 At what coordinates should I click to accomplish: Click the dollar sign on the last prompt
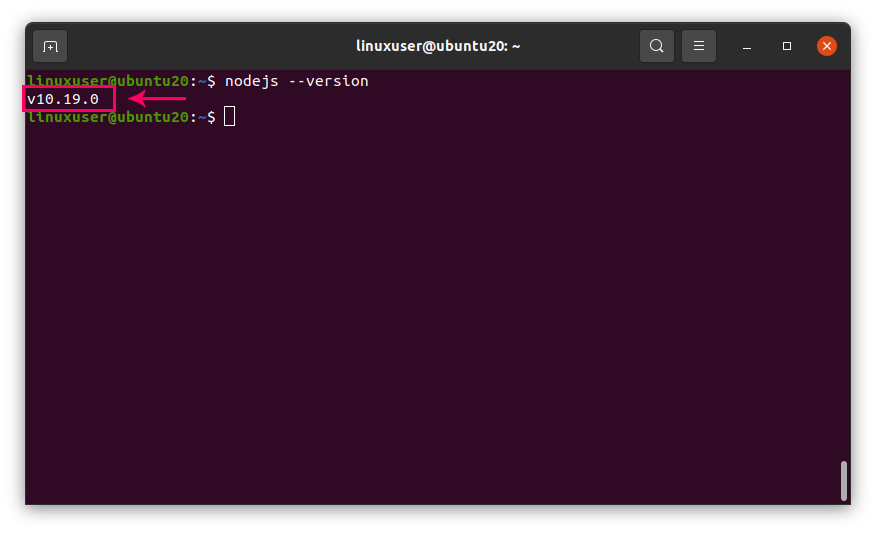(x=211, y=117)
